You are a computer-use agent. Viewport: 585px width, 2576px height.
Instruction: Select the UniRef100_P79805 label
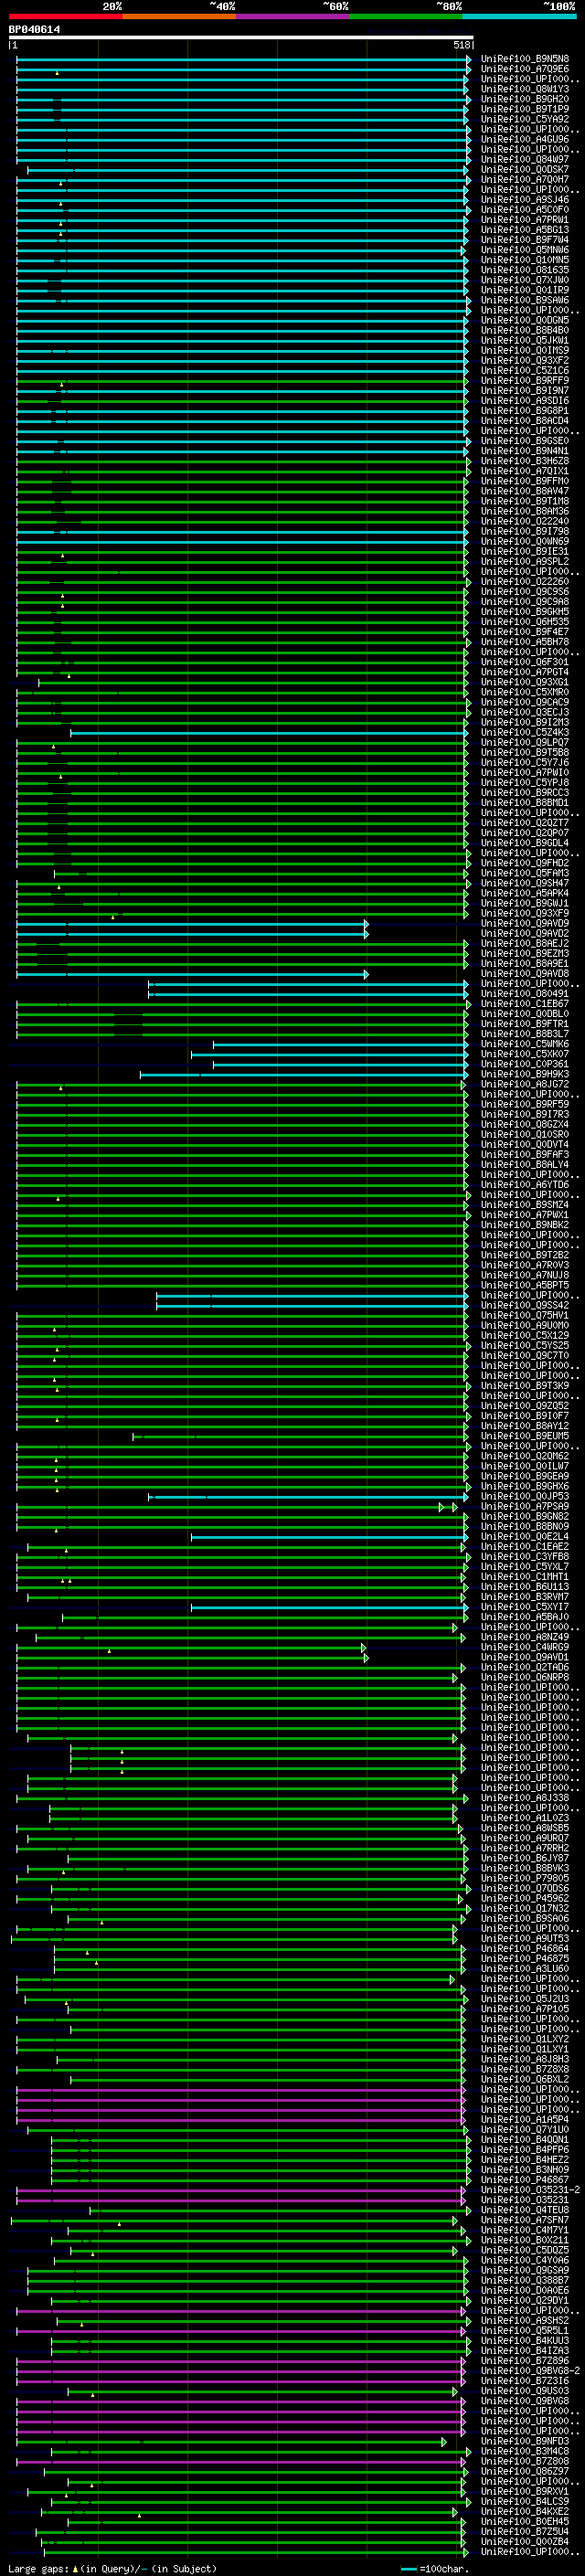tap(524, 1878)
